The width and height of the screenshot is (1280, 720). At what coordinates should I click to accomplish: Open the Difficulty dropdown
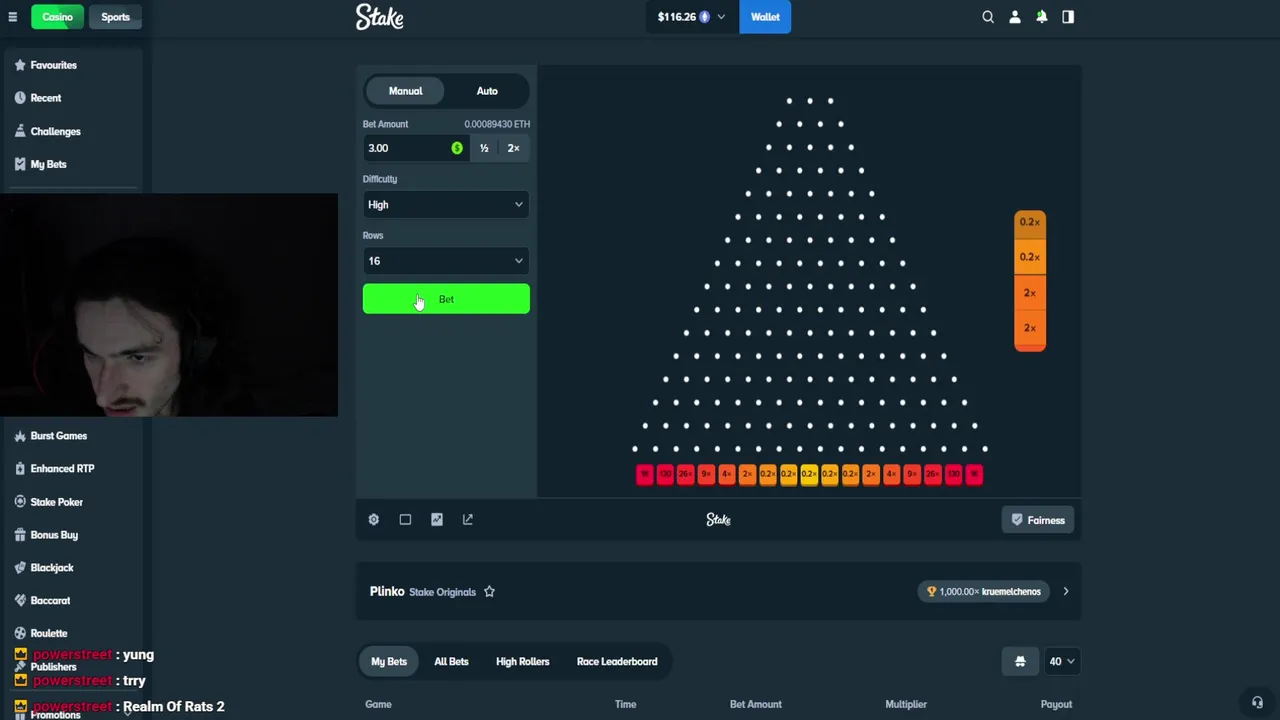pos(446,205)
